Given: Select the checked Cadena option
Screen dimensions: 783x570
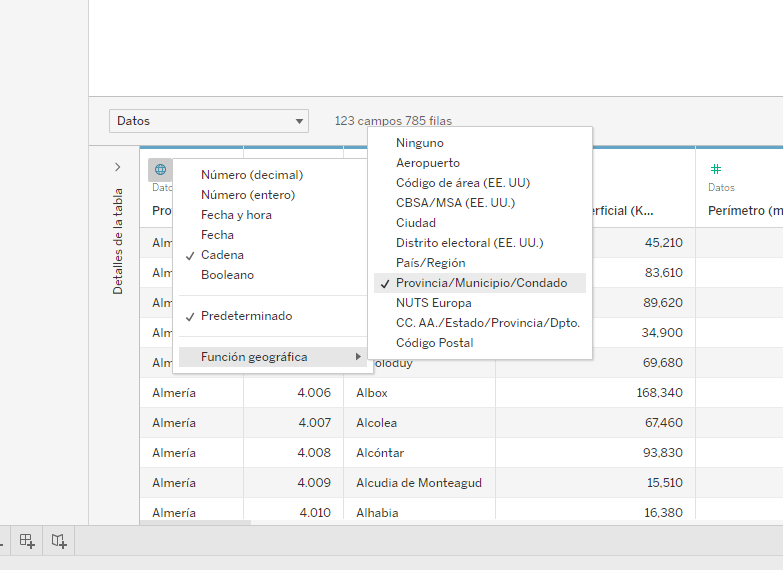Looking at the screenshot, I should tap(222, 255).
